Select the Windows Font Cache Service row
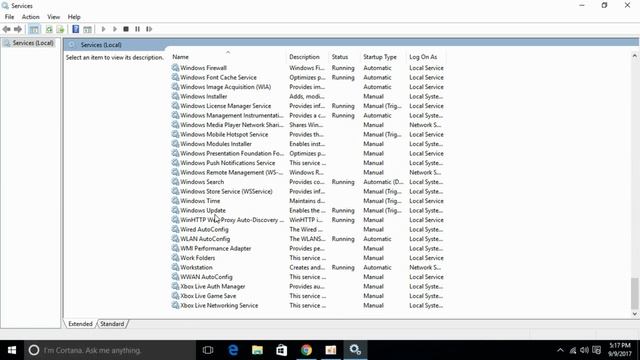 (308, 77)
